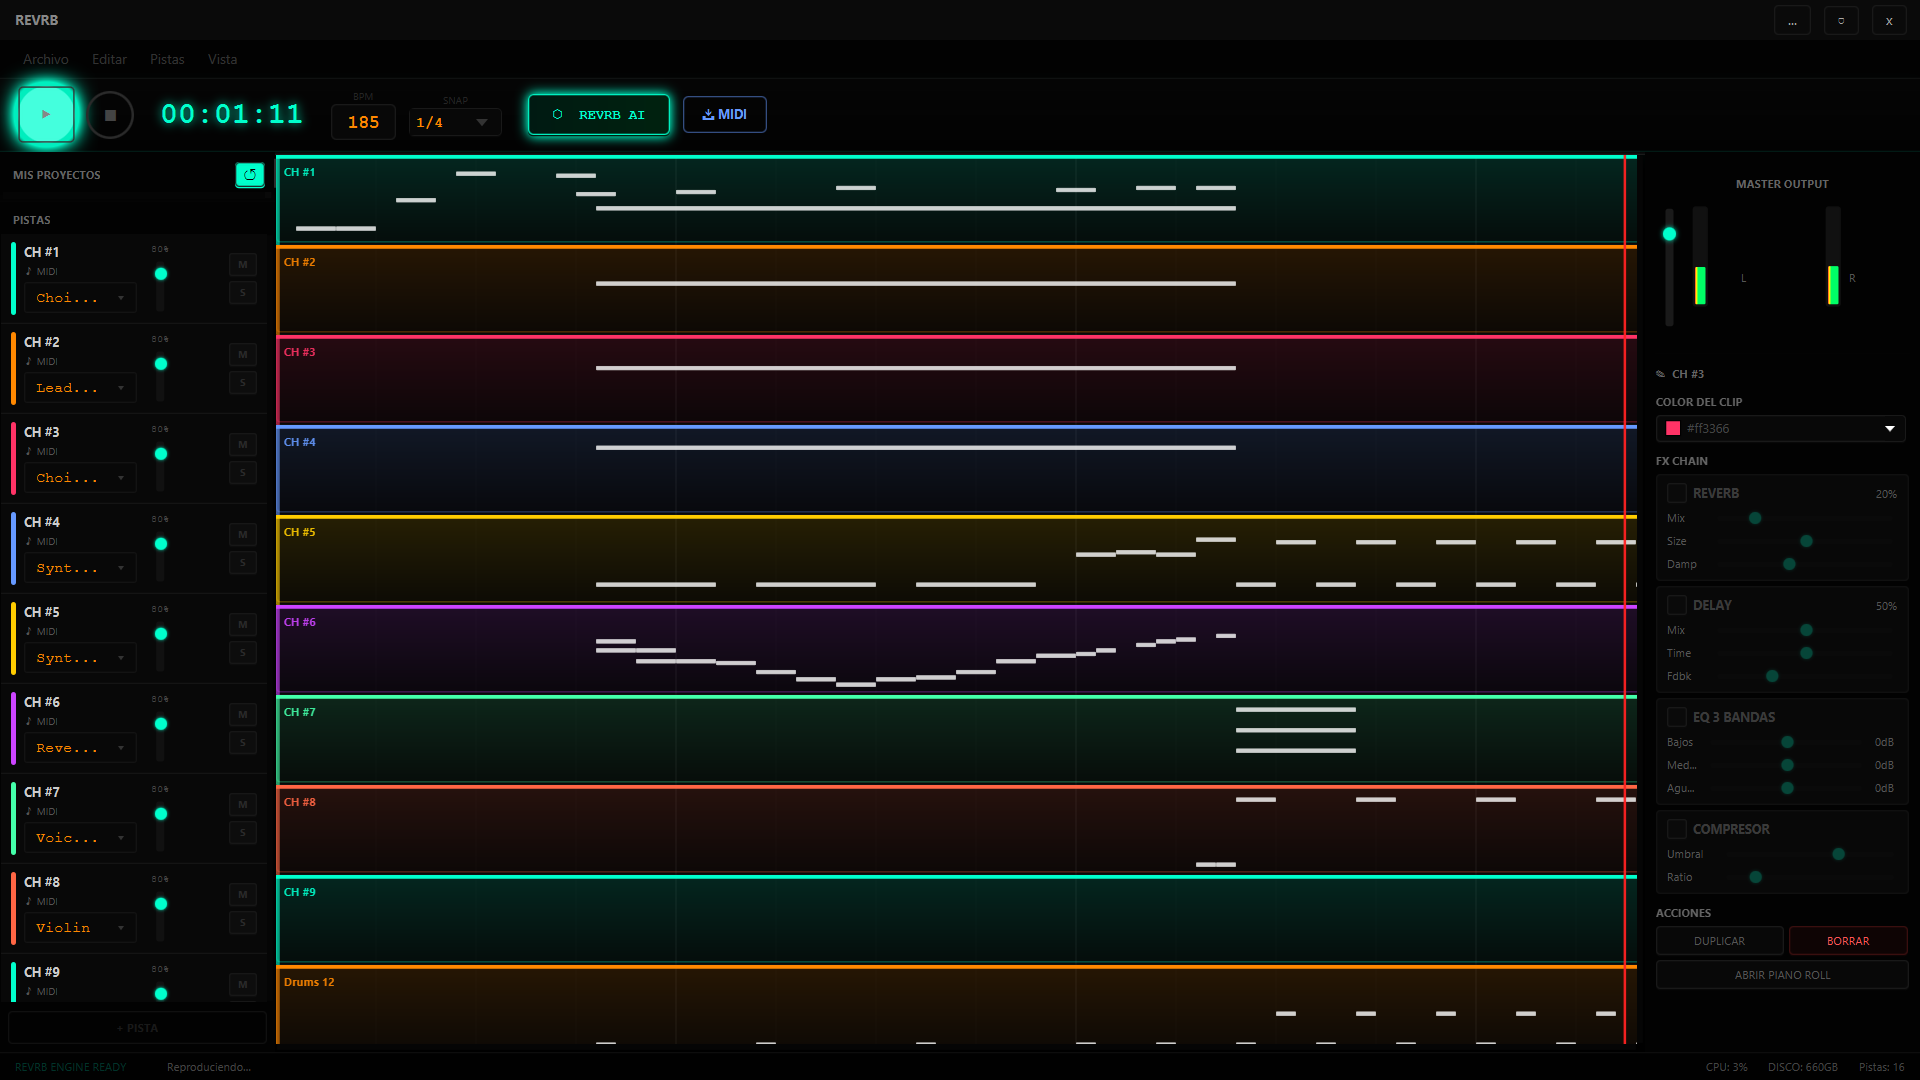This screenshot has width=1920, height=1080.
Task: Click the Borrar button
Action: (x=1848, y=941)
